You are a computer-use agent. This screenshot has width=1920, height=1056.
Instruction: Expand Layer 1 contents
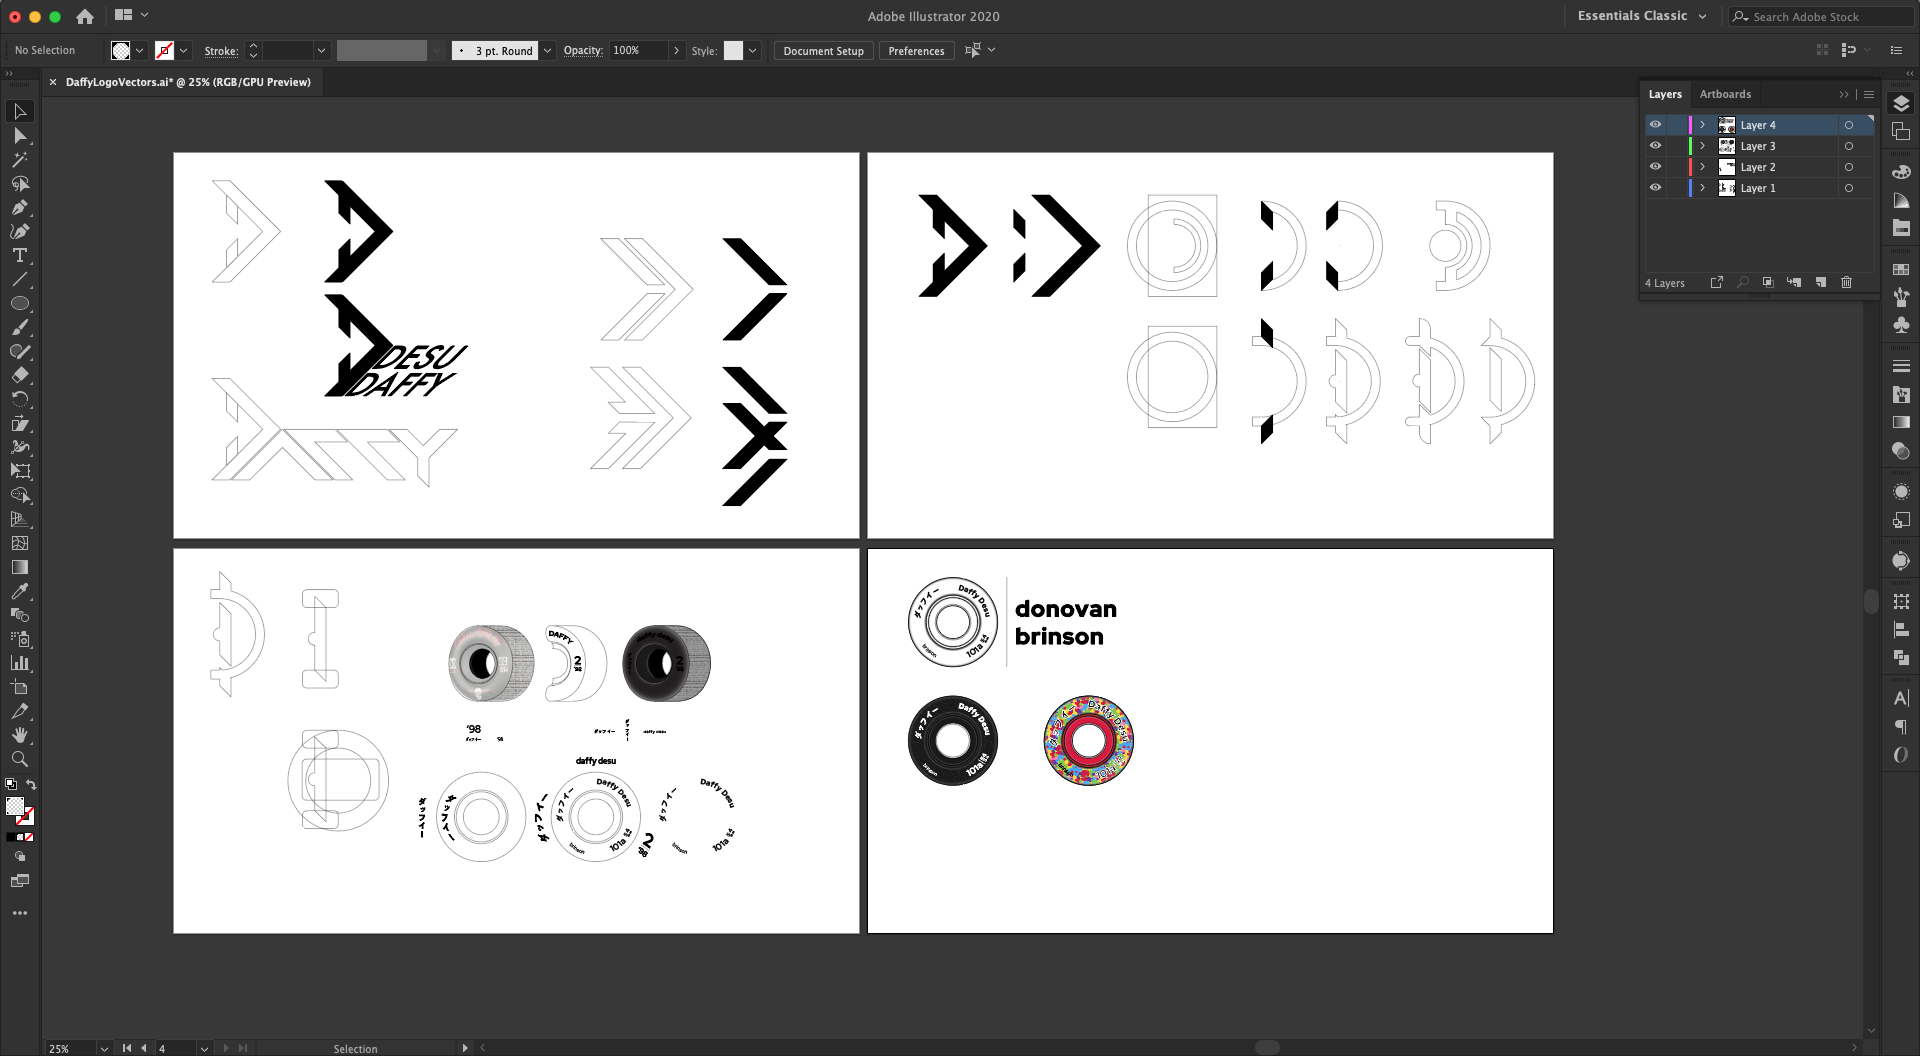pyautogui.click(x=1702, y=188)
